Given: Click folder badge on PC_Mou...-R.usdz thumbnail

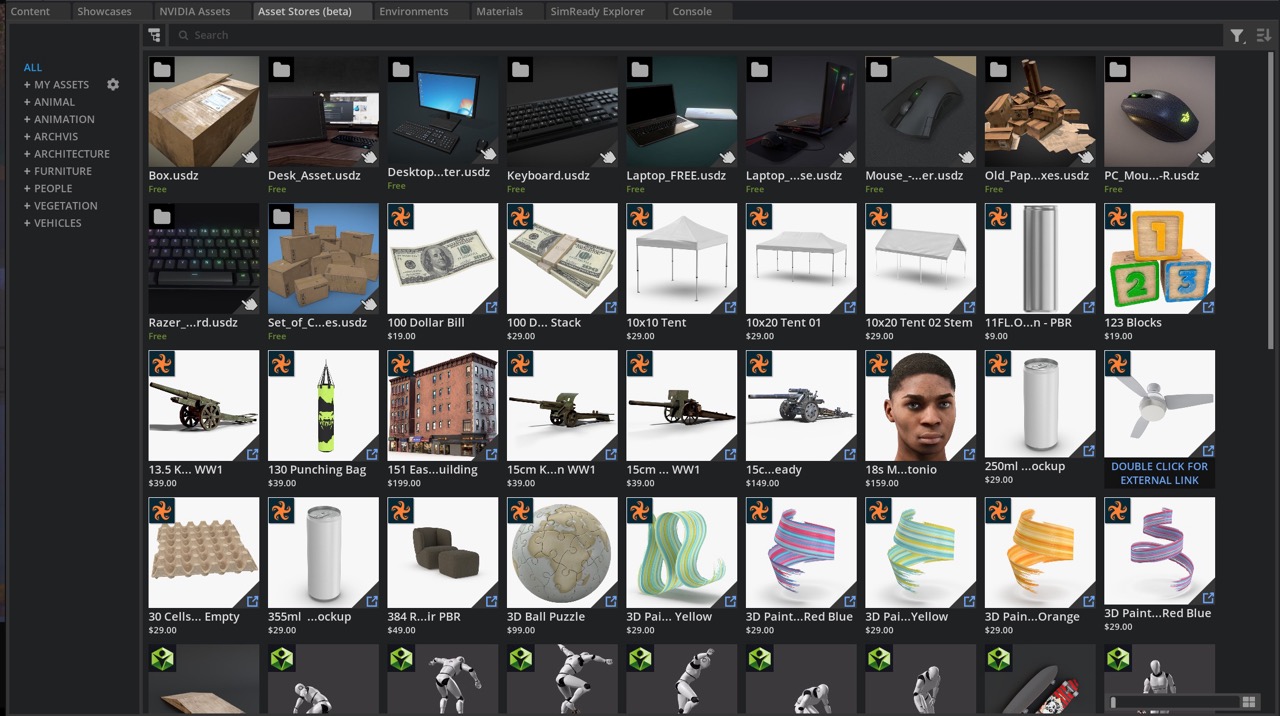Looking at the screenshot, I should click(x=1118, y=70).
